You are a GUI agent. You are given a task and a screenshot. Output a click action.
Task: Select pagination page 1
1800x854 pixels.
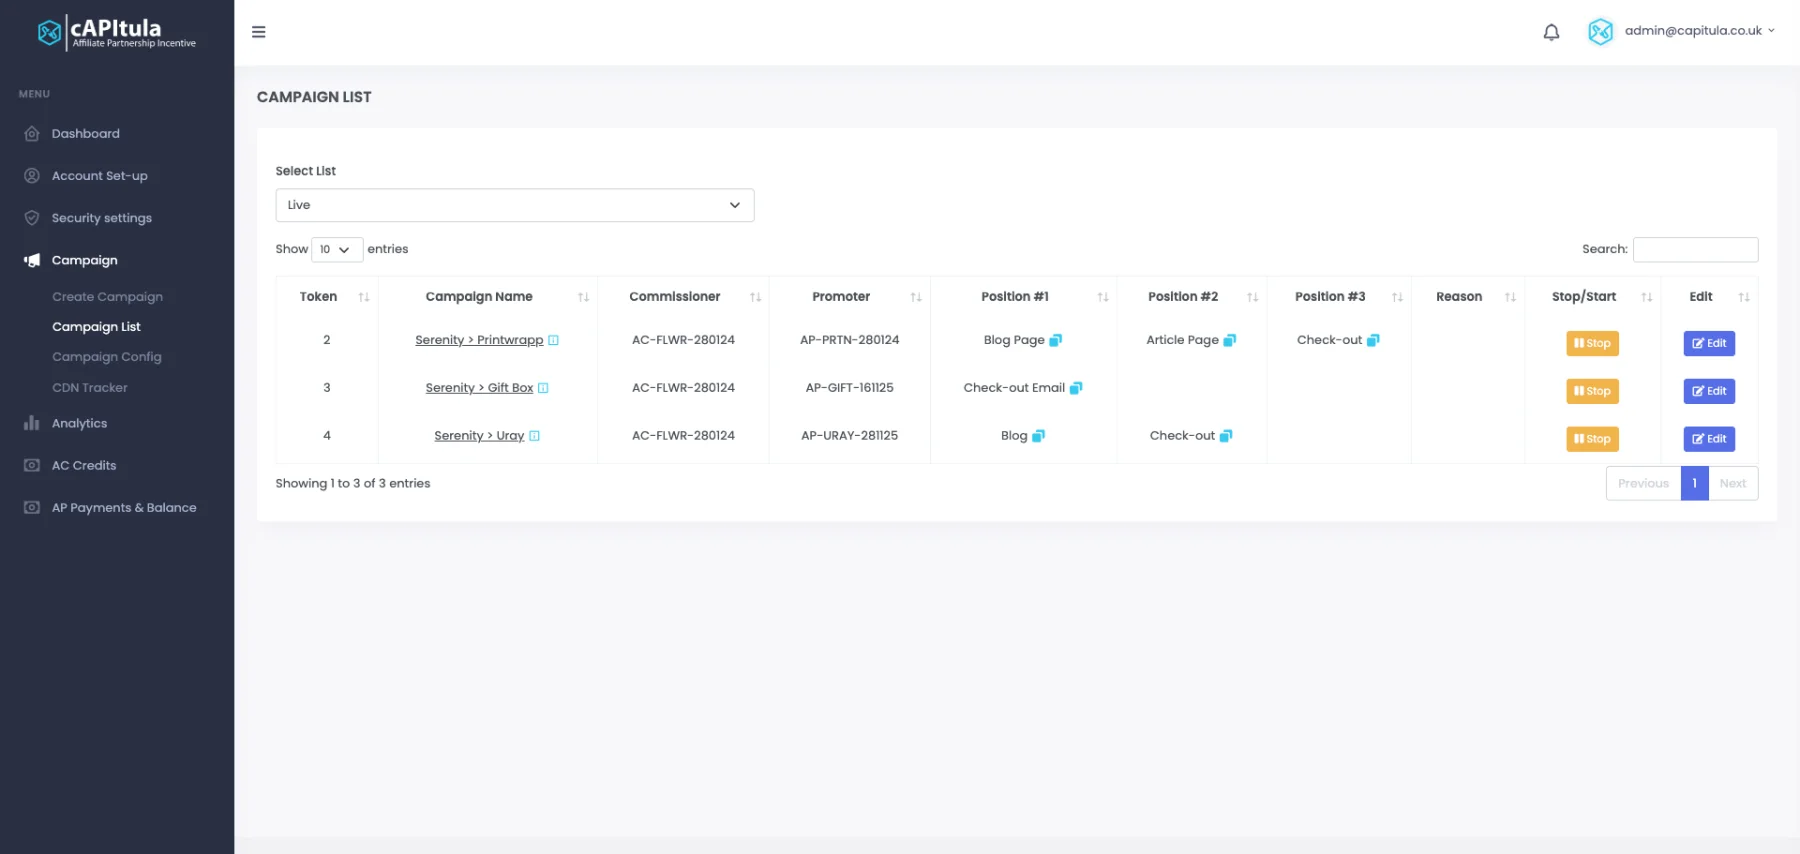[1694, 484]
